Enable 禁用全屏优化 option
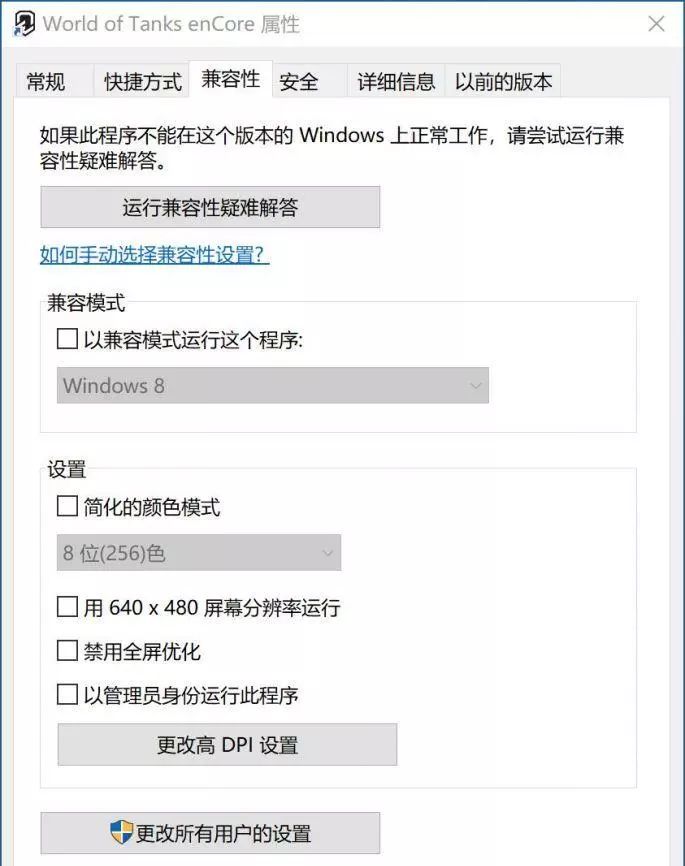 pyautogui.click(x=67, y=651)
